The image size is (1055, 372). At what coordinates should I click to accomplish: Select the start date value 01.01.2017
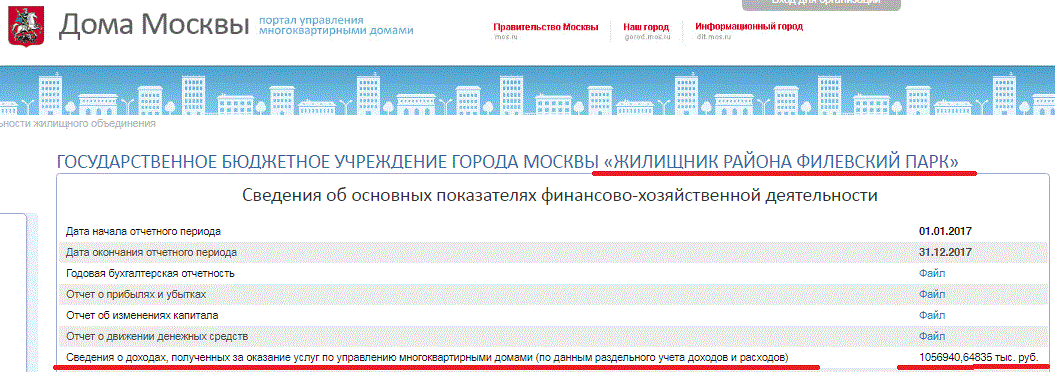click(945, 231)
